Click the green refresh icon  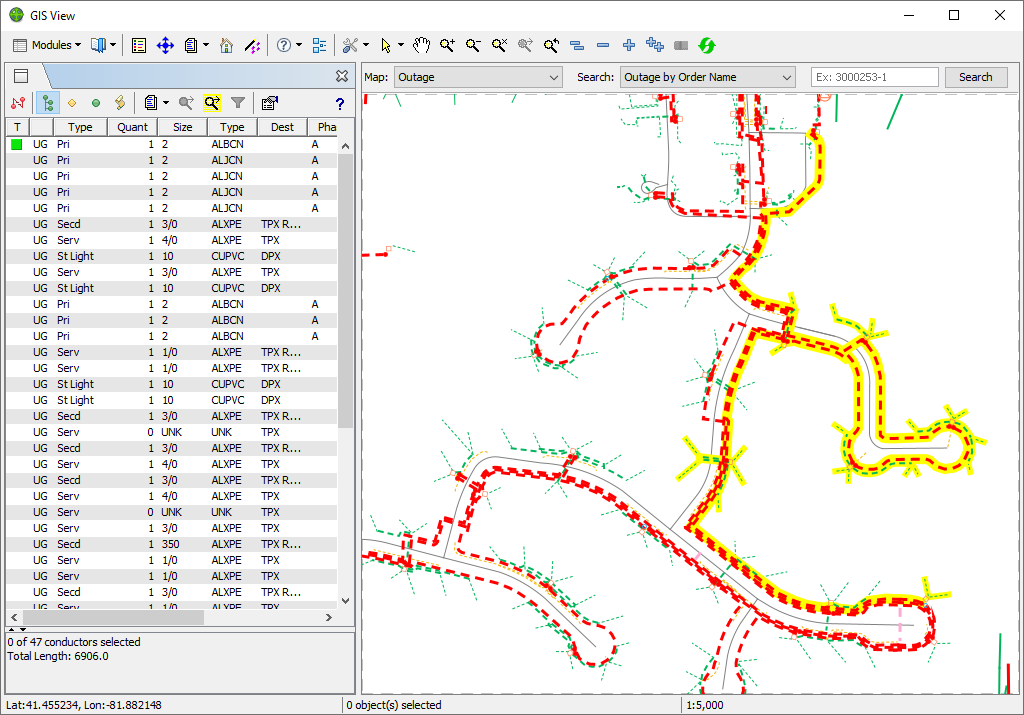tap(707, 45)
